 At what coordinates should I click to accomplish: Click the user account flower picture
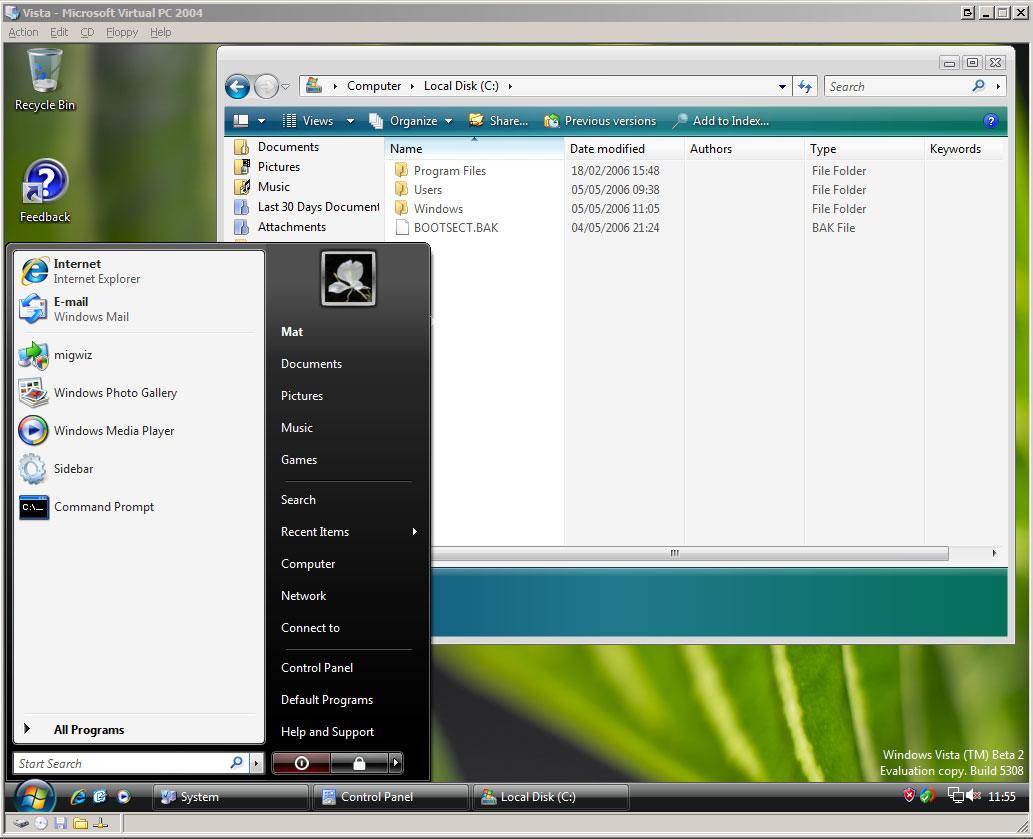pos(348,279)
